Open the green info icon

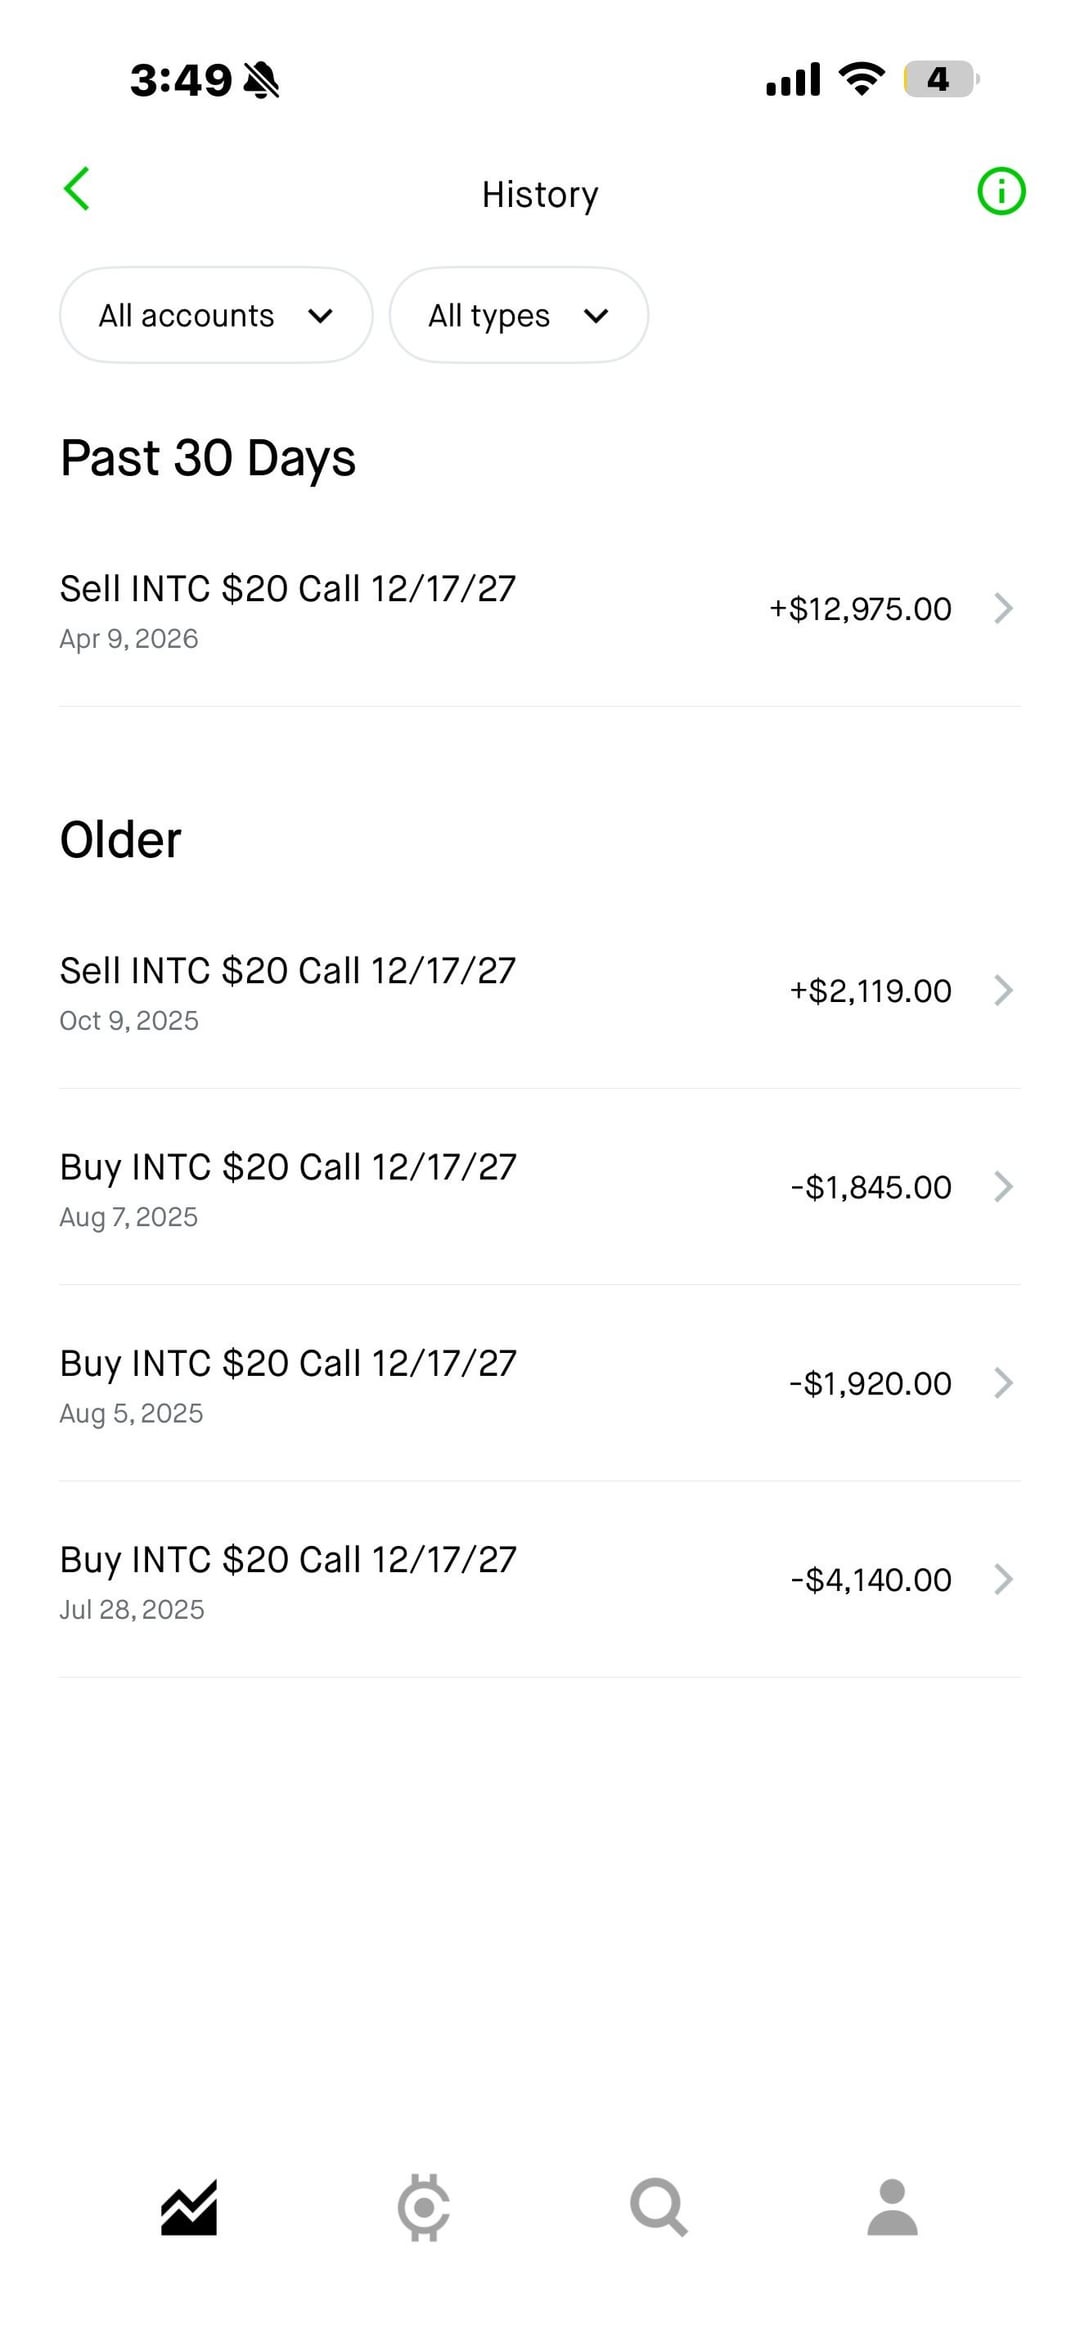(1001, 191)
